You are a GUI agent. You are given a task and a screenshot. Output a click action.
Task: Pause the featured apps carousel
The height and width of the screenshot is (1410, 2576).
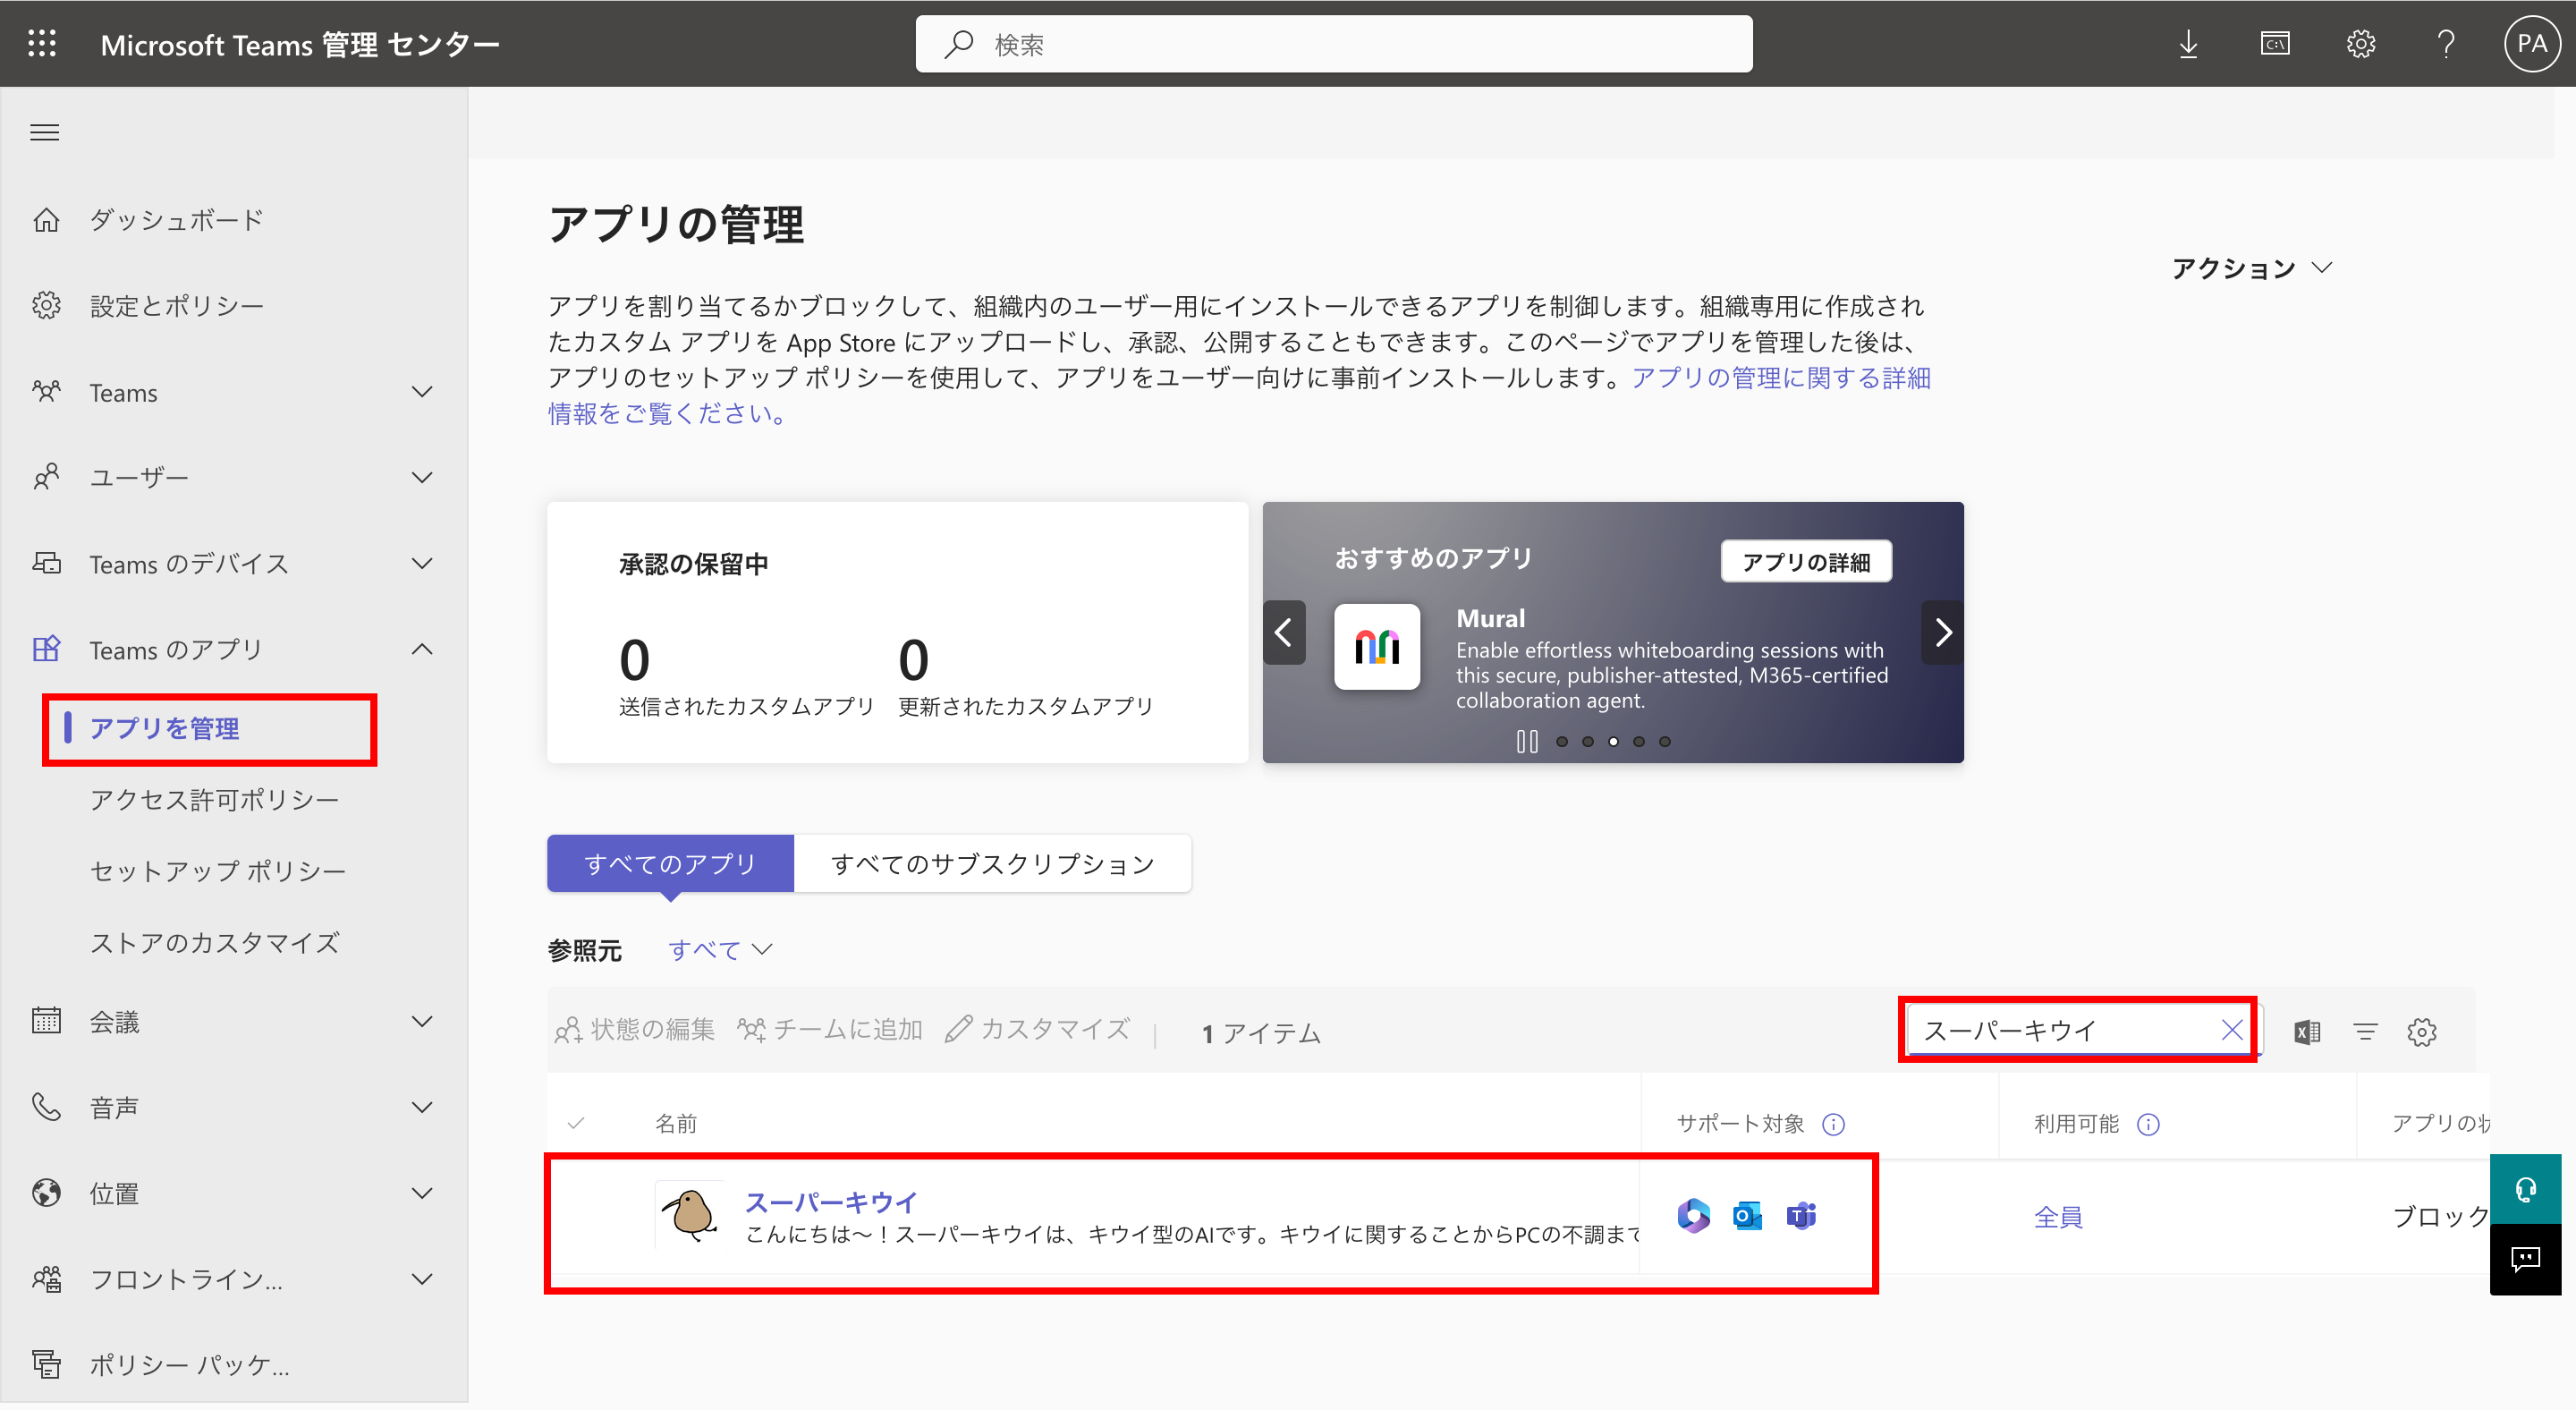pos(1527,741)
